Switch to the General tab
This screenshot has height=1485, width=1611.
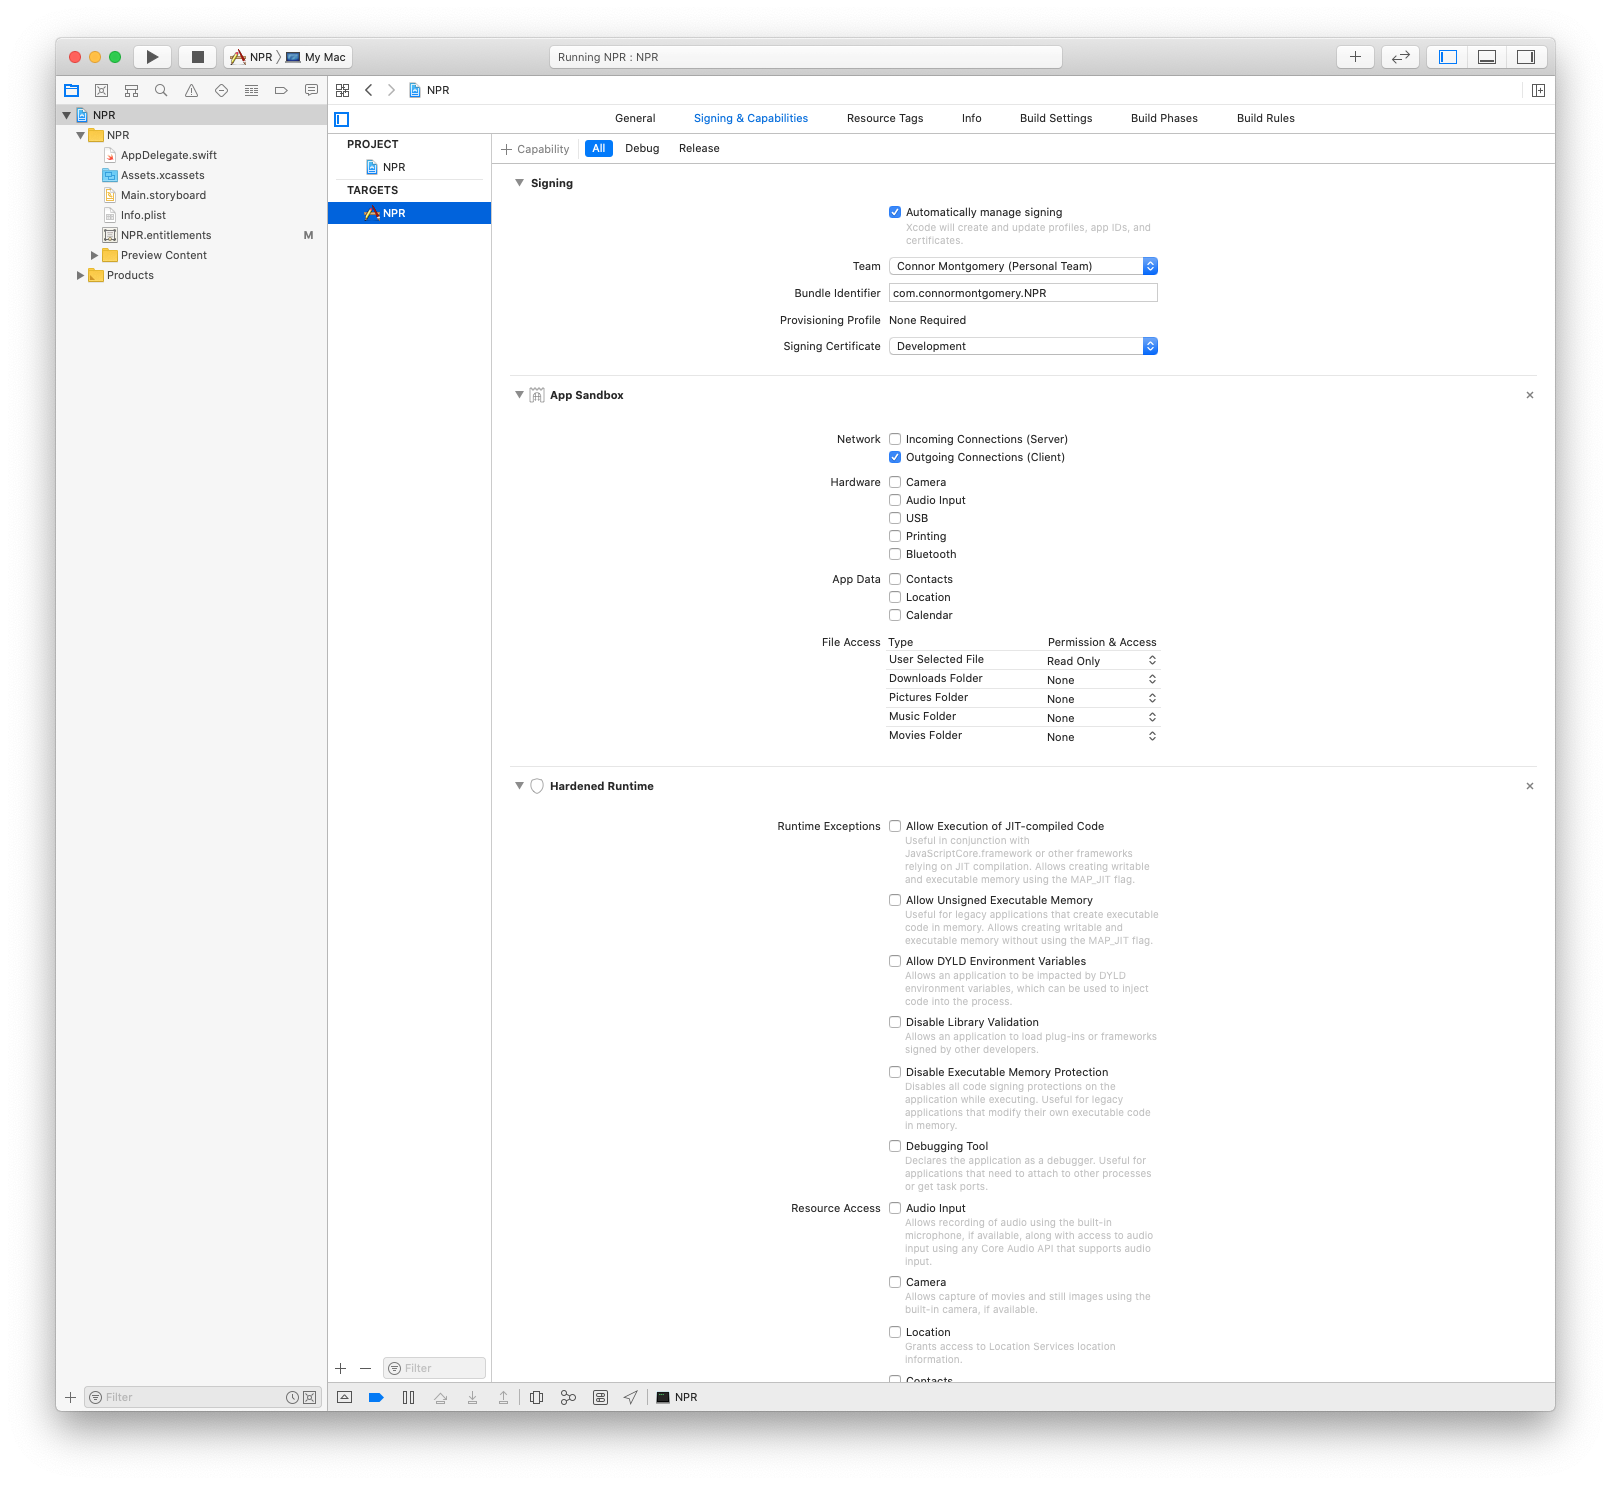(x=635, y=118)
